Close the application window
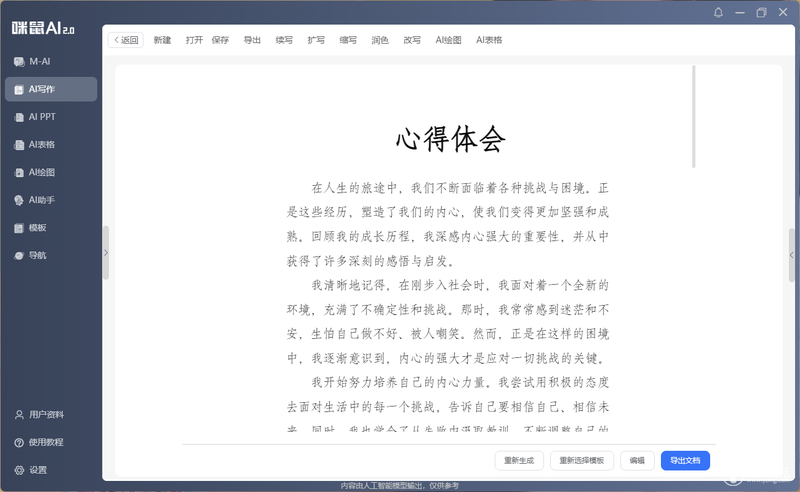This screenshot has height=492, width=800. click(783, 12)
